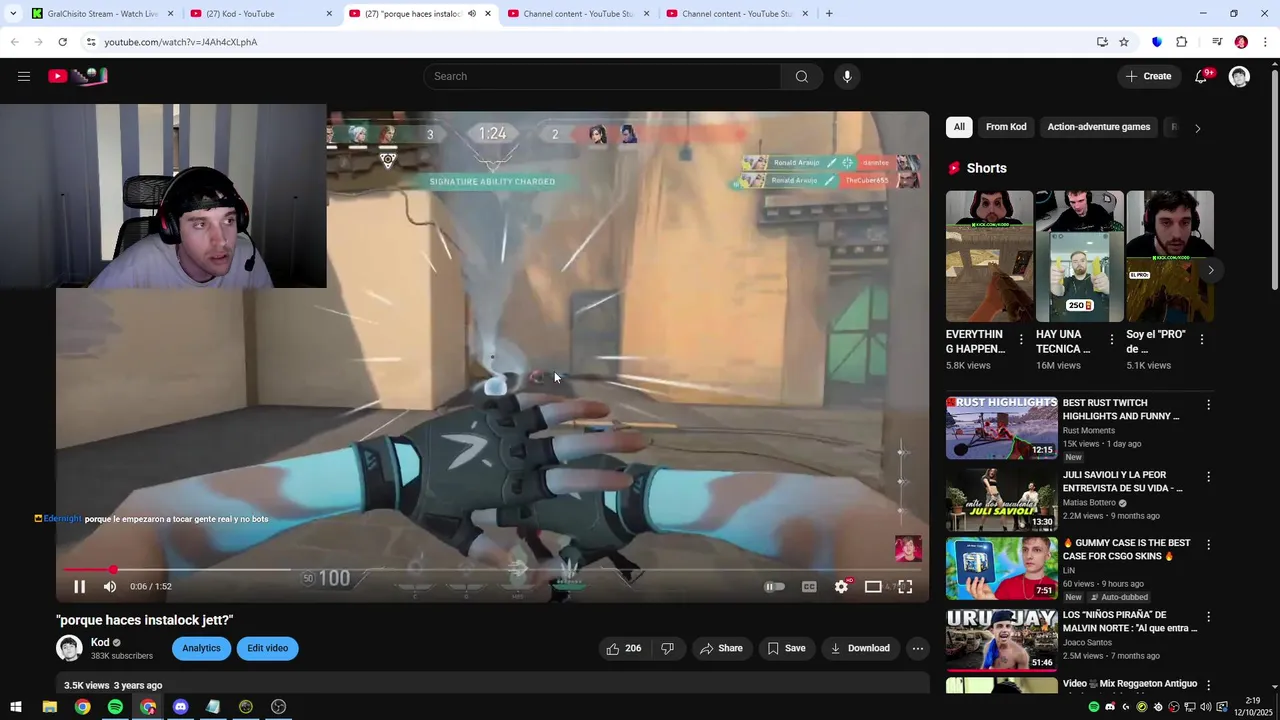Open the Soy el PRO short
1280x720 pixels.
(1170, 256)
